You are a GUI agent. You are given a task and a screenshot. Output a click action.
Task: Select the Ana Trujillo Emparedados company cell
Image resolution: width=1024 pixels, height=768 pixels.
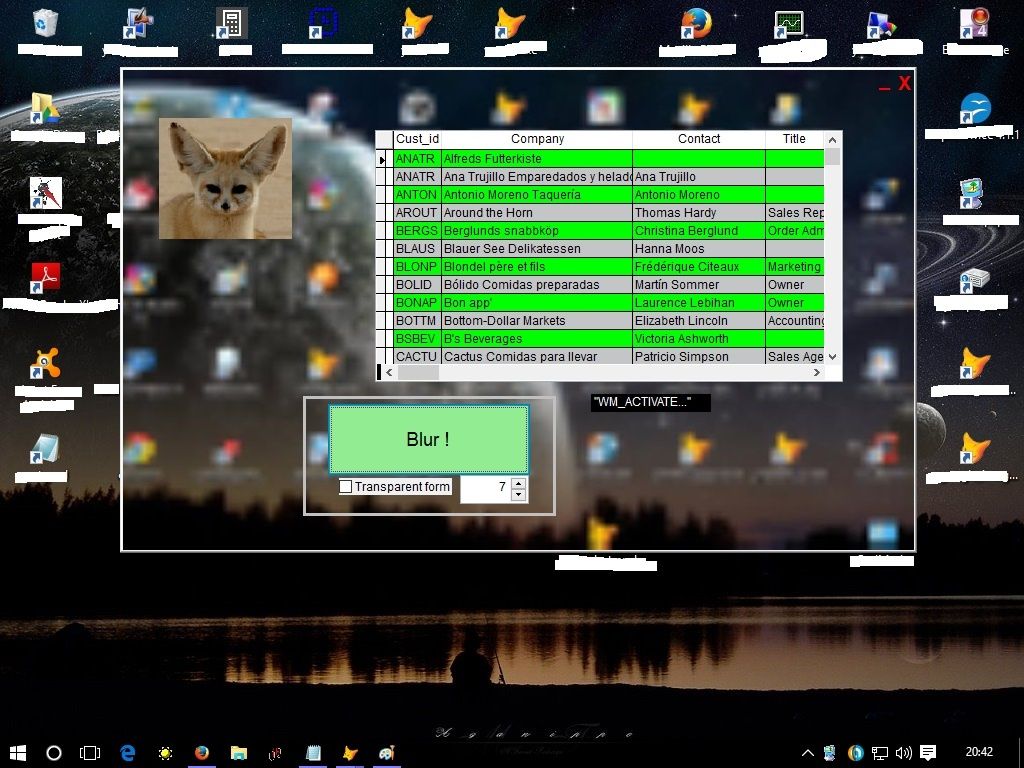point(537,176)
